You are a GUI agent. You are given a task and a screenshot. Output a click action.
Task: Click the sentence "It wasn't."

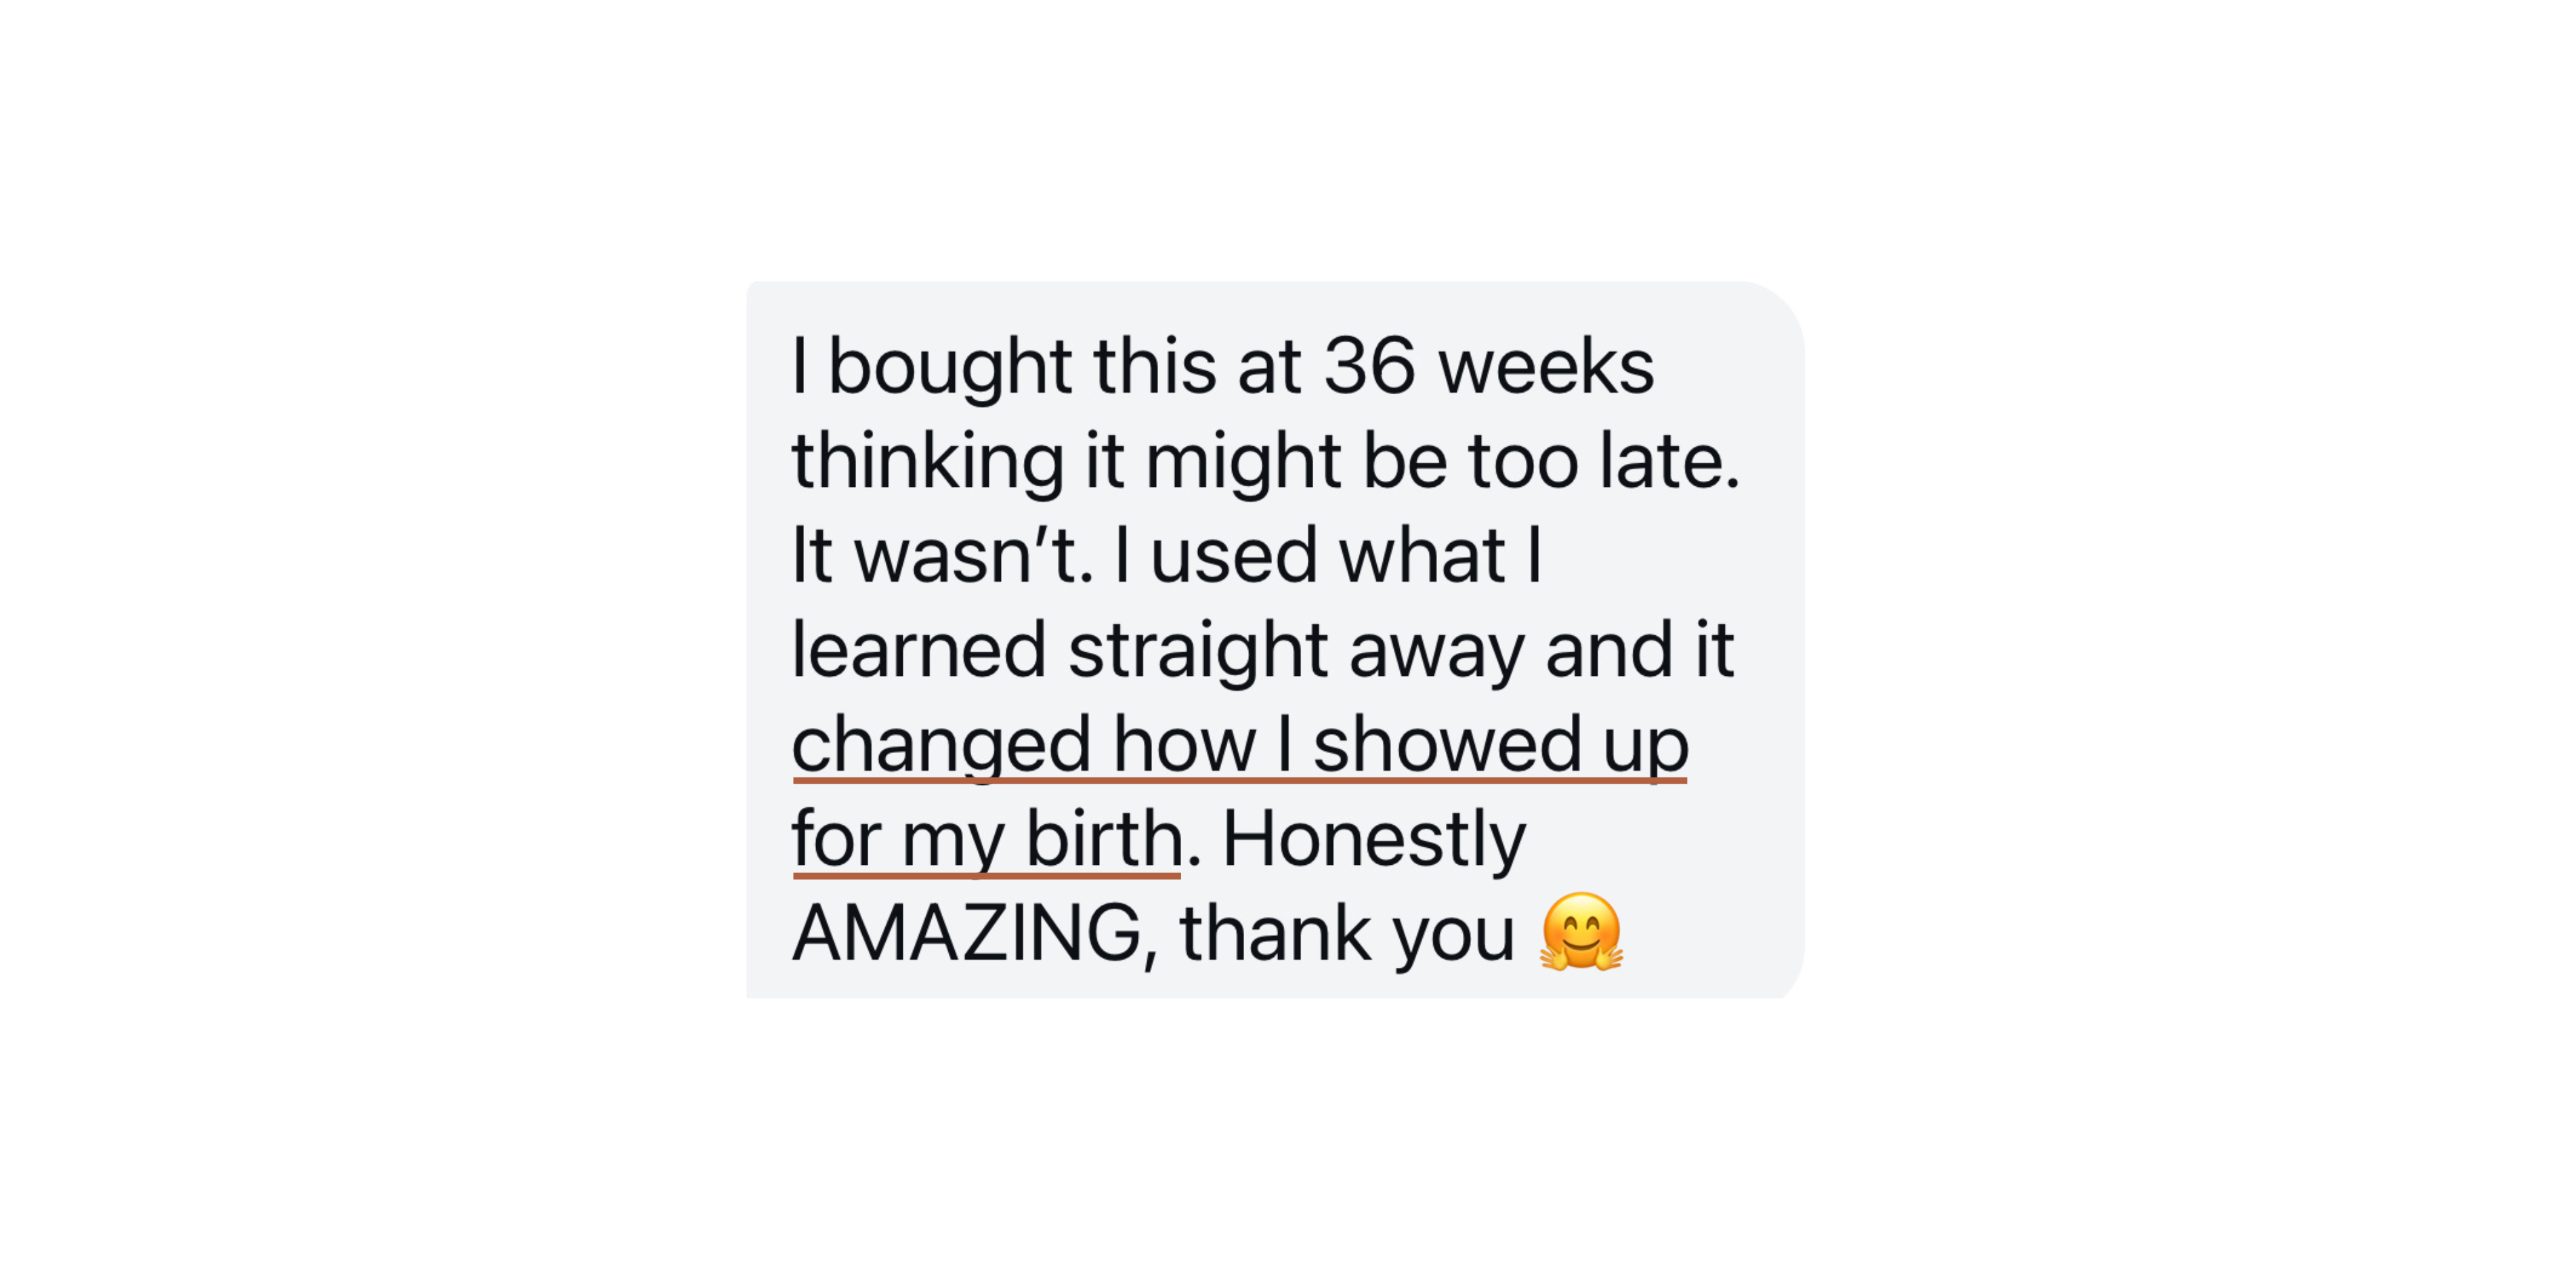coord(941,556)
